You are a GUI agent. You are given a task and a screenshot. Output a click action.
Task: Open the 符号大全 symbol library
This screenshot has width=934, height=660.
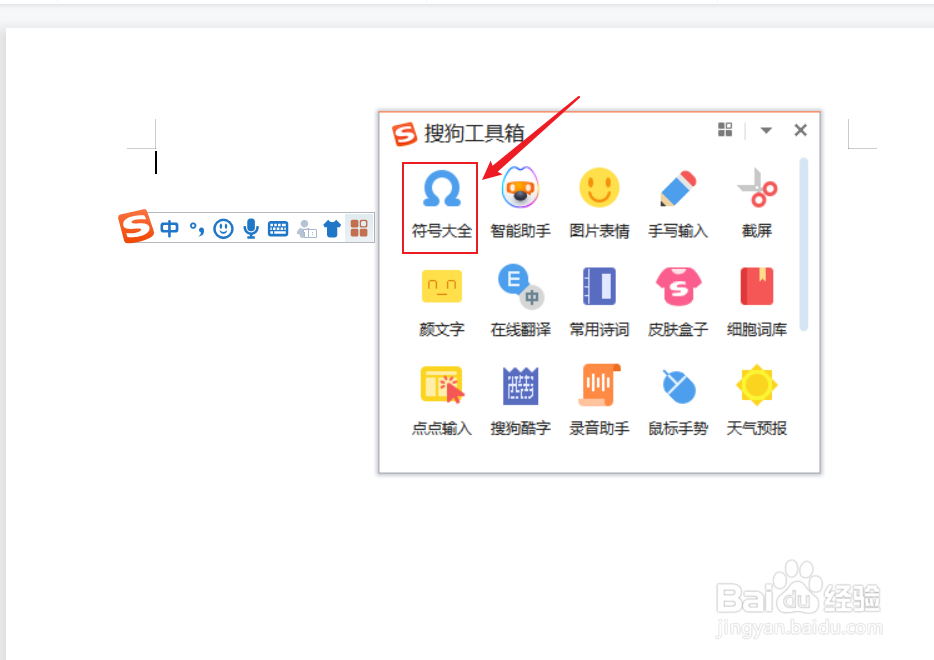(x=441, y=205)
